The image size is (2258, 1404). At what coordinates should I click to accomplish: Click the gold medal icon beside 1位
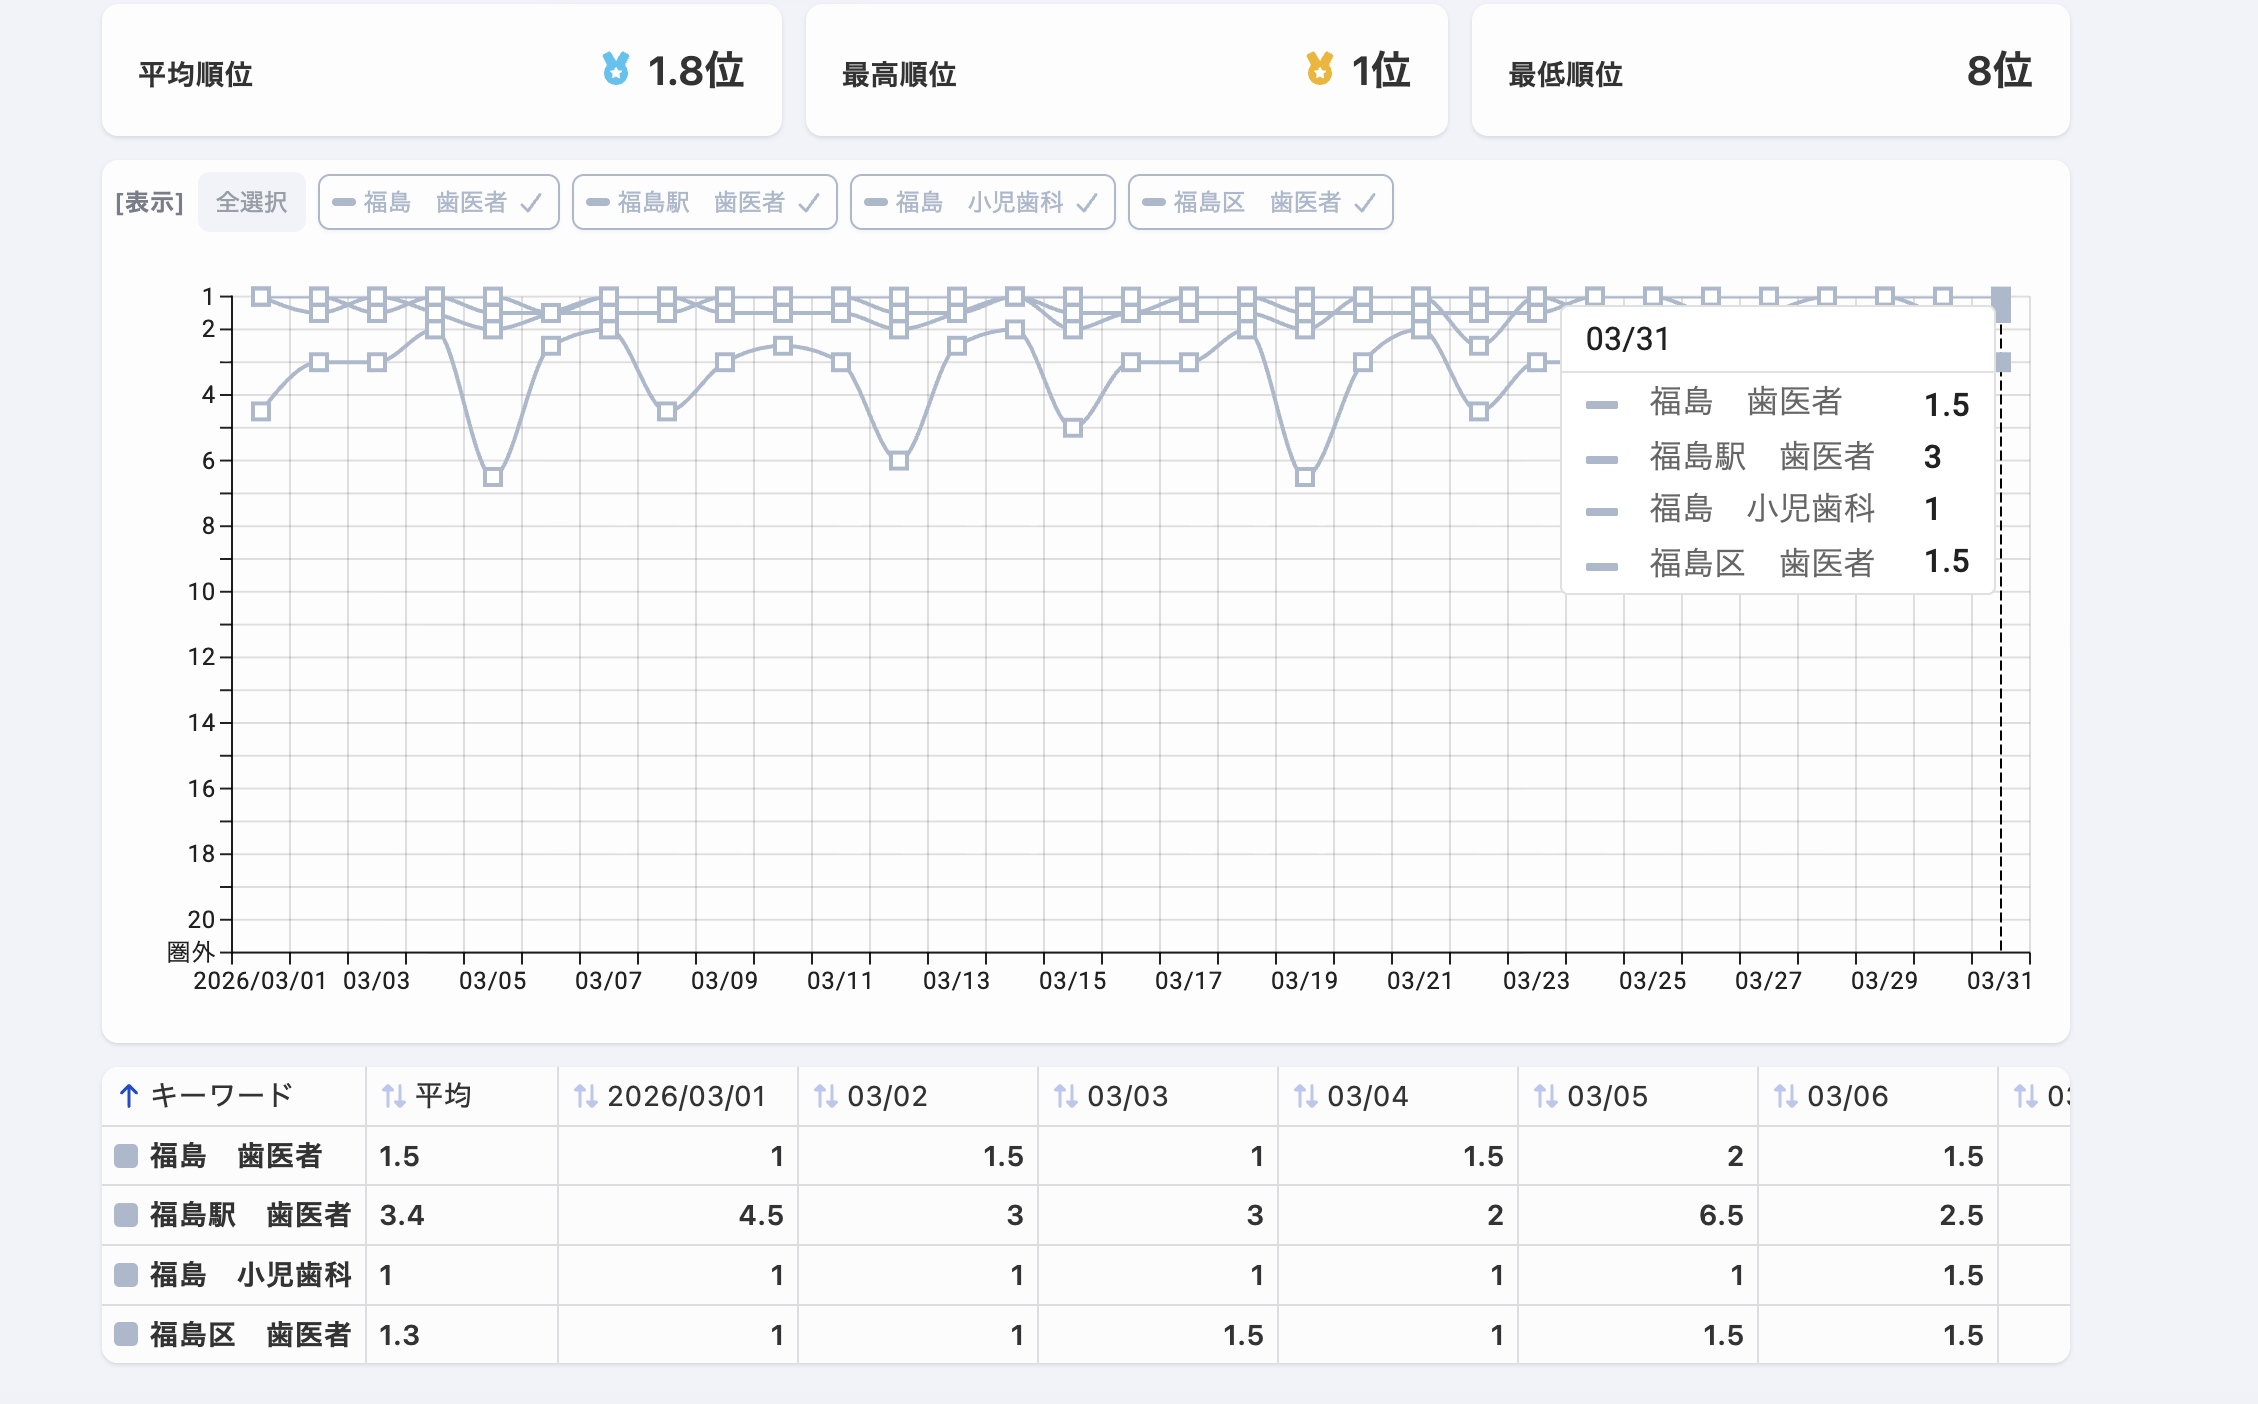1320,69
